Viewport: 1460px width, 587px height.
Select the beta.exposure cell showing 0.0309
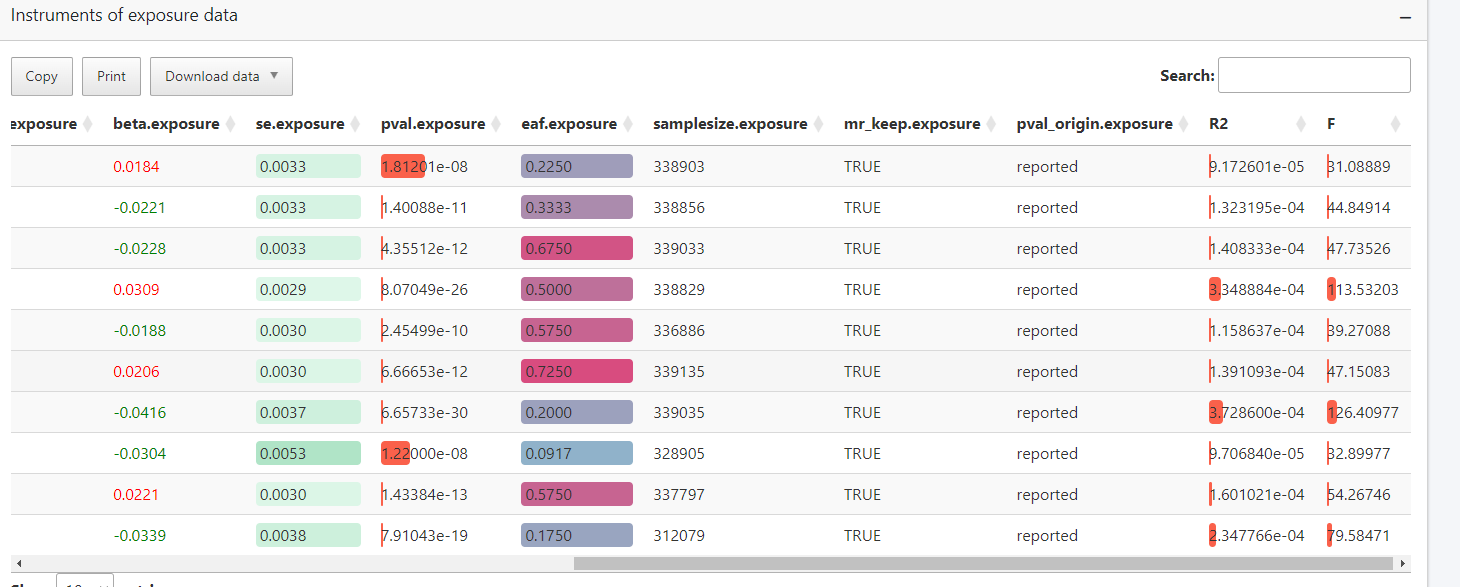136,290
